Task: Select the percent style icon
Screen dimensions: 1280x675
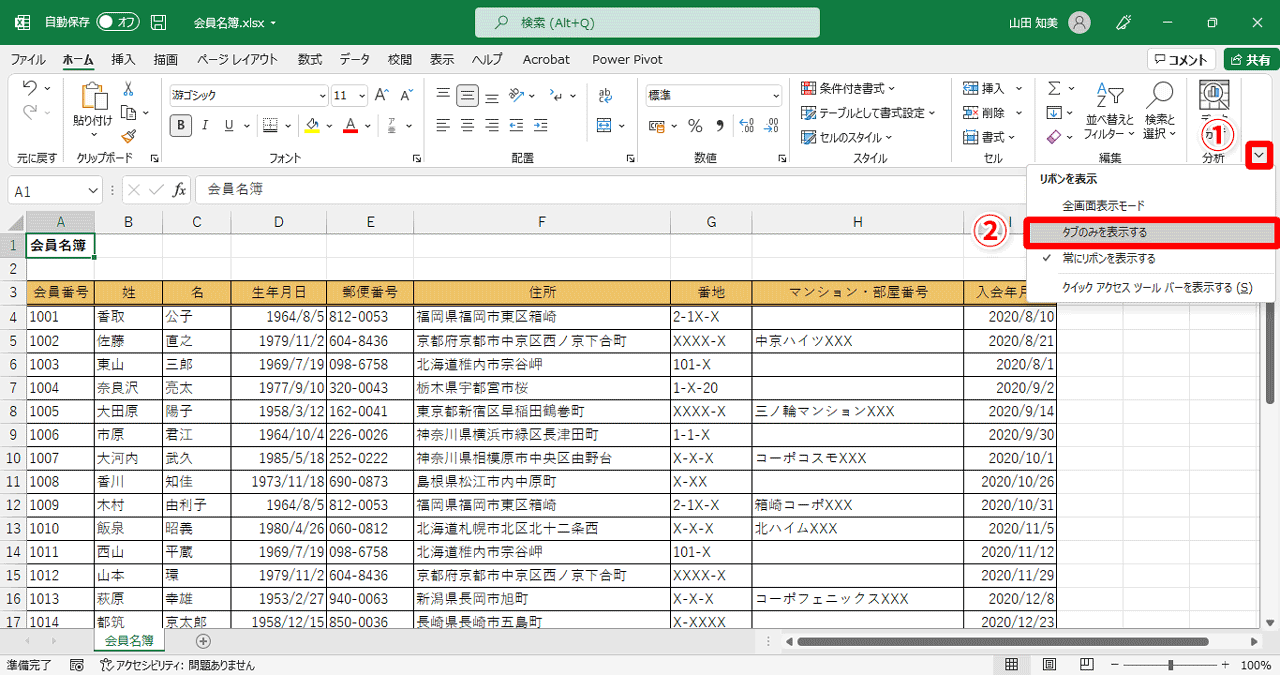Action: tap(695, 125)
